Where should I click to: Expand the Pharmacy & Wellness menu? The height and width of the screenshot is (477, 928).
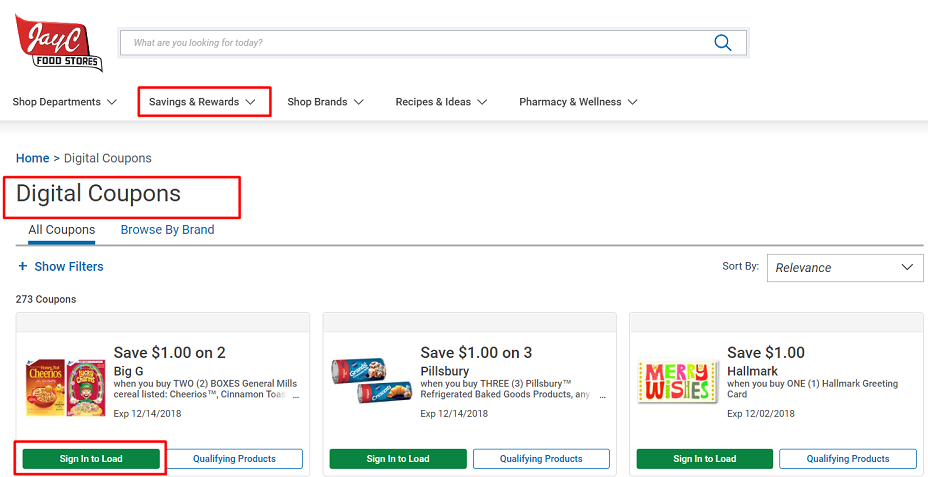tap(578, 102)
